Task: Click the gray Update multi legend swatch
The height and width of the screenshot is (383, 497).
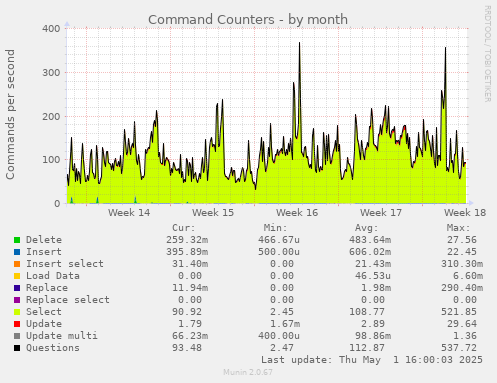Action: (x=17, y=336)
